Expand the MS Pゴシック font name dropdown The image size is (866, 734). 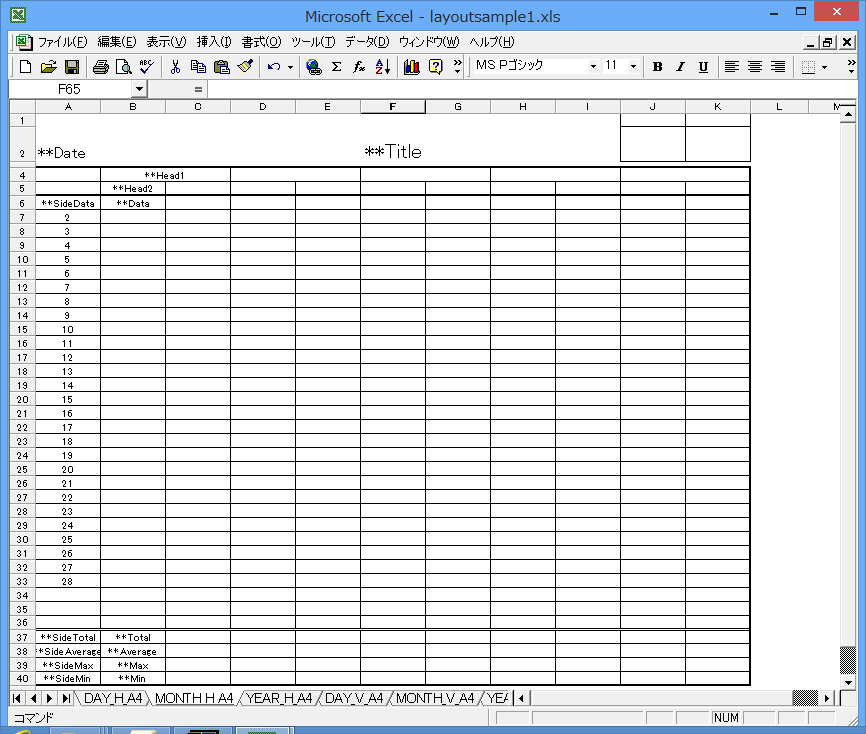pos(593,67)
